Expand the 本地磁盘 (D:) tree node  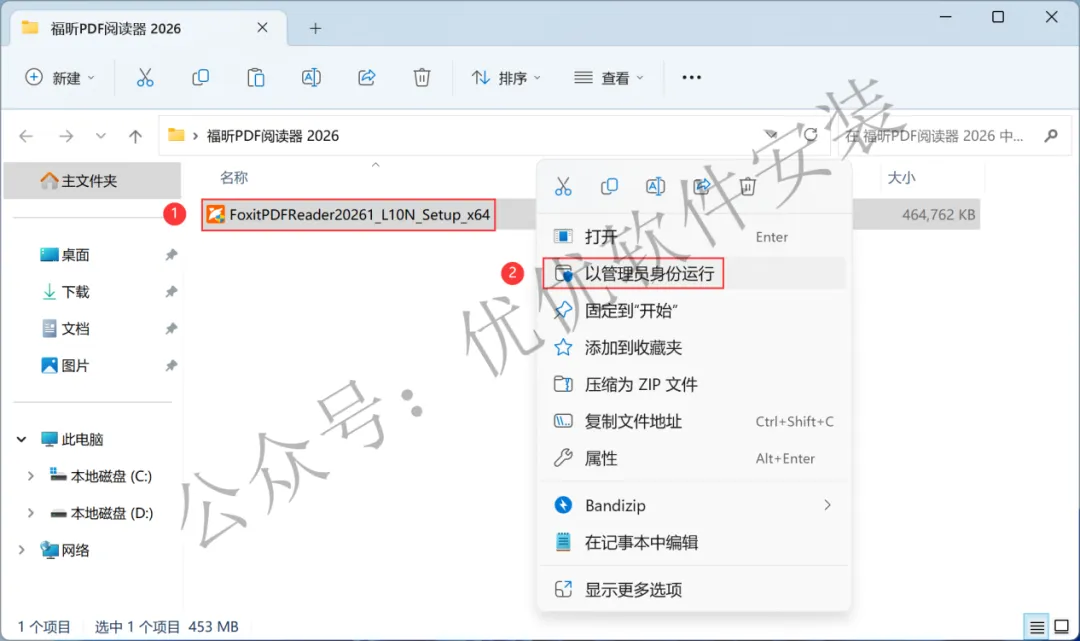click(30, 513)
